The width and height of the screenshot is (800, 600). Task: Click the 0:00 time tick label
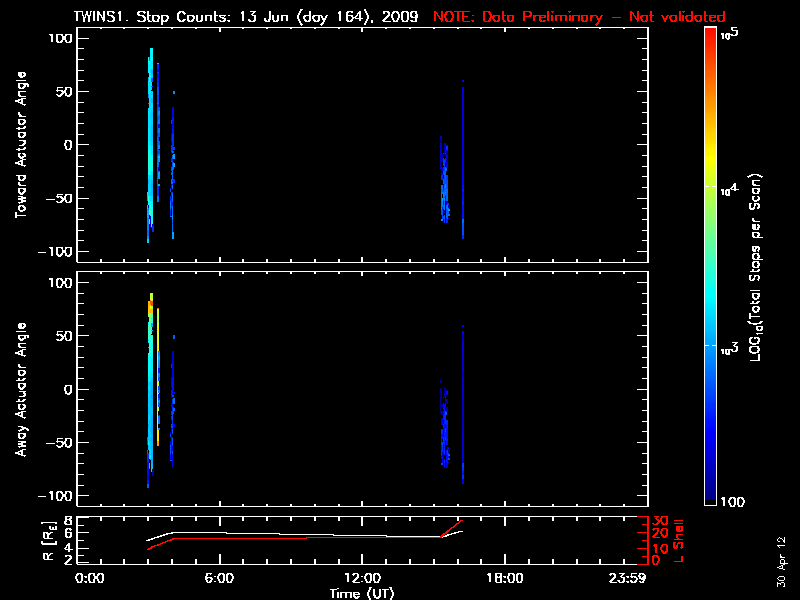pyautogui.click(x=90, y=579)
